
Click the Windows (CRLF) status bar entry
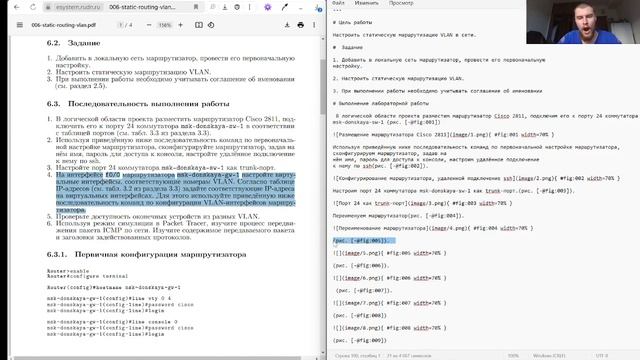click(x=549, y=356)
